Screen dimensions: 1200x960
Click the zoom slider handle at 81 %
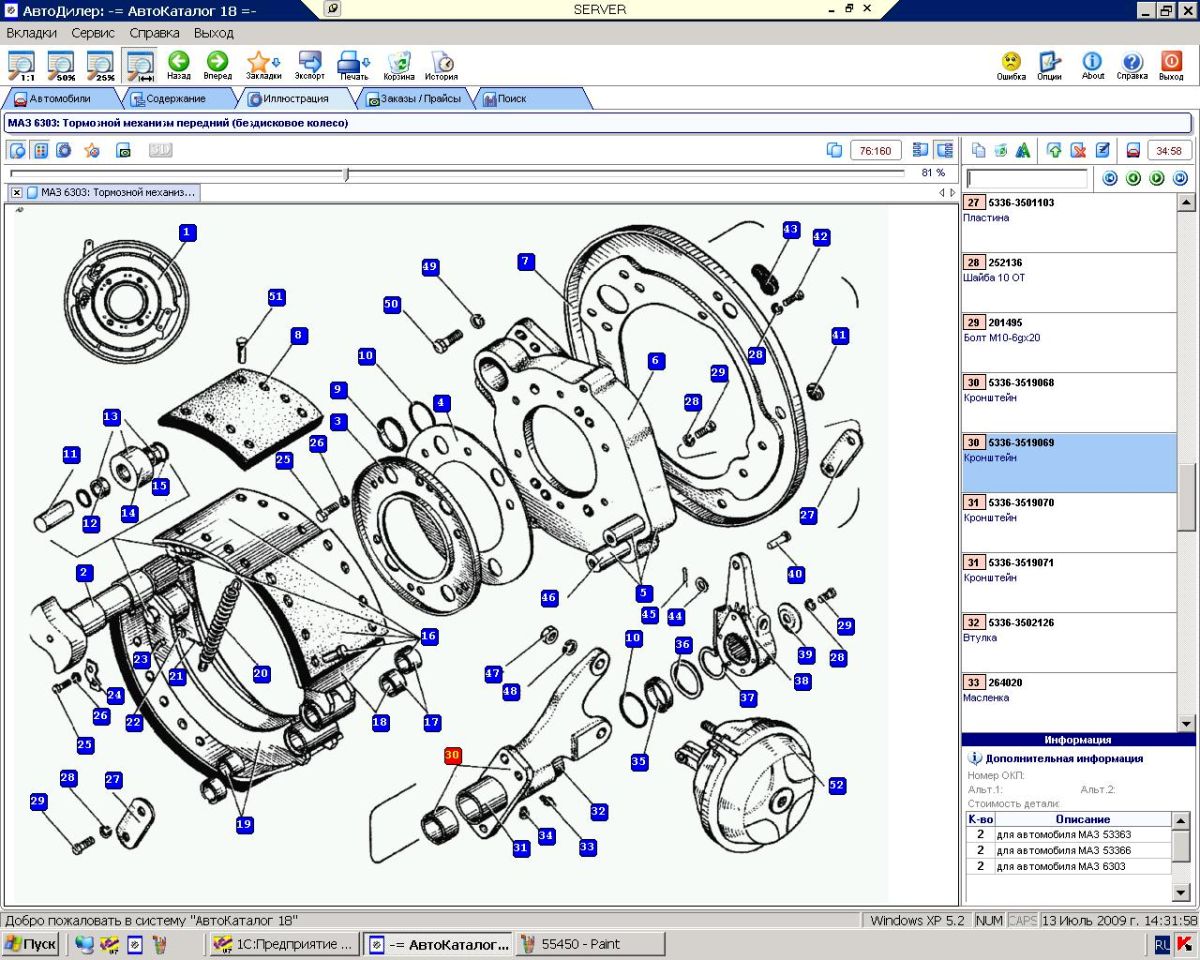click(x=346, y=174)
